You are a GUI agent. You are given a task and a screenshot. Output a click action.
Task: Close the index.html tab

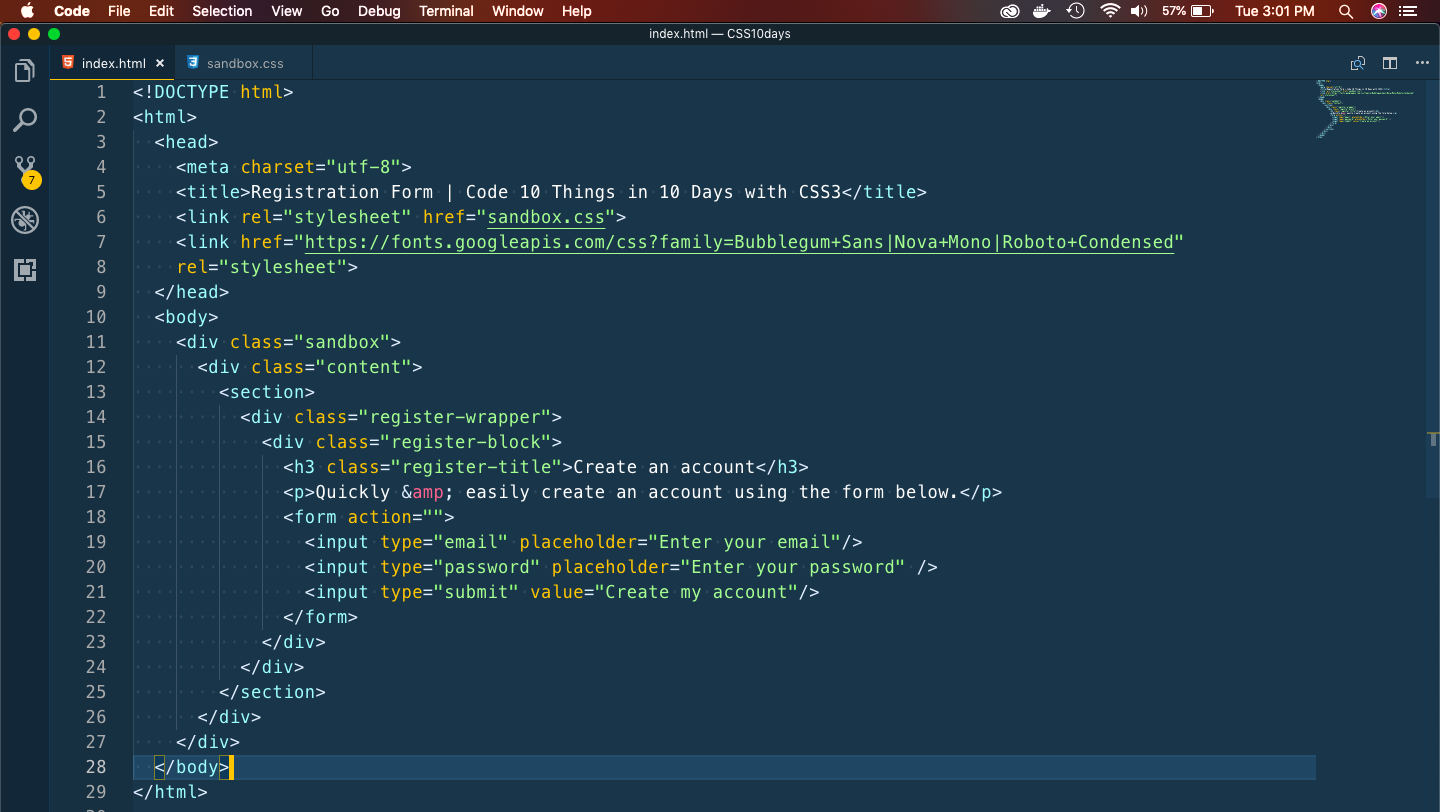coord(160,63)
